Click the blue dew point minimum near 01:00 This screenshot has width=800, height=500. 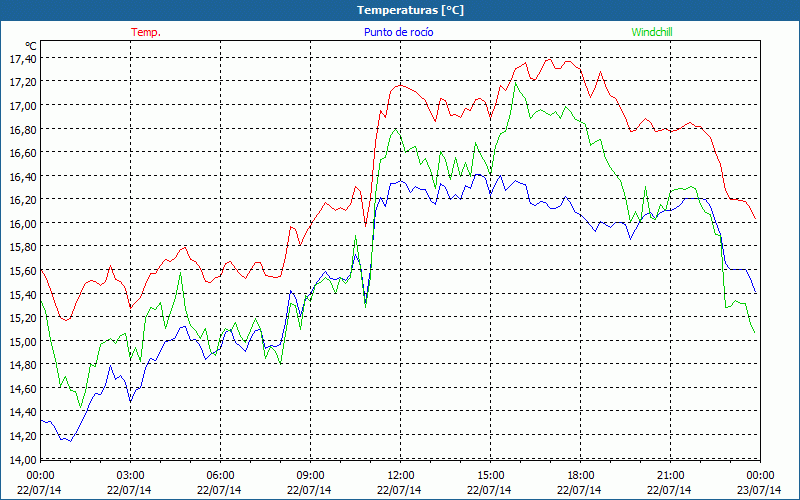(x=71, y=441)
